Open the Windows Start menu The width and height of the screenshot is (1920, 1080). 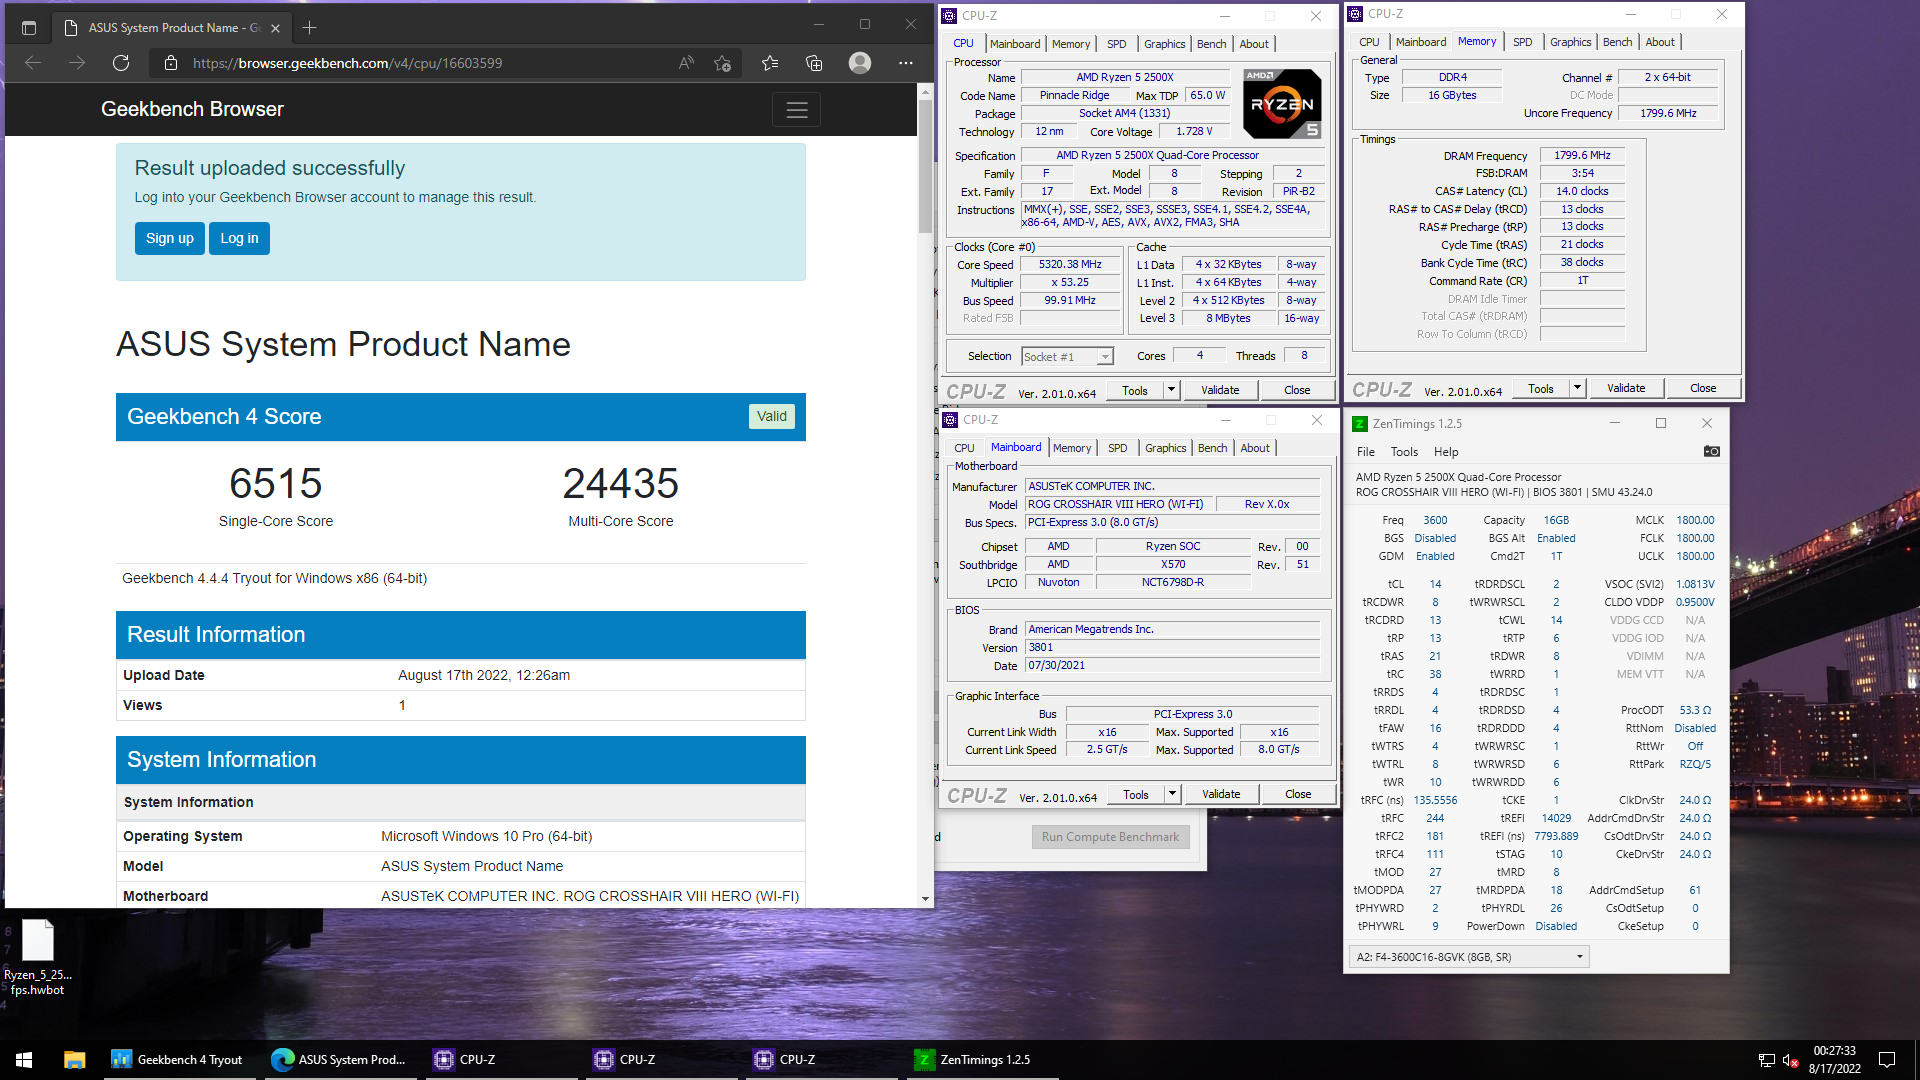24,1060
